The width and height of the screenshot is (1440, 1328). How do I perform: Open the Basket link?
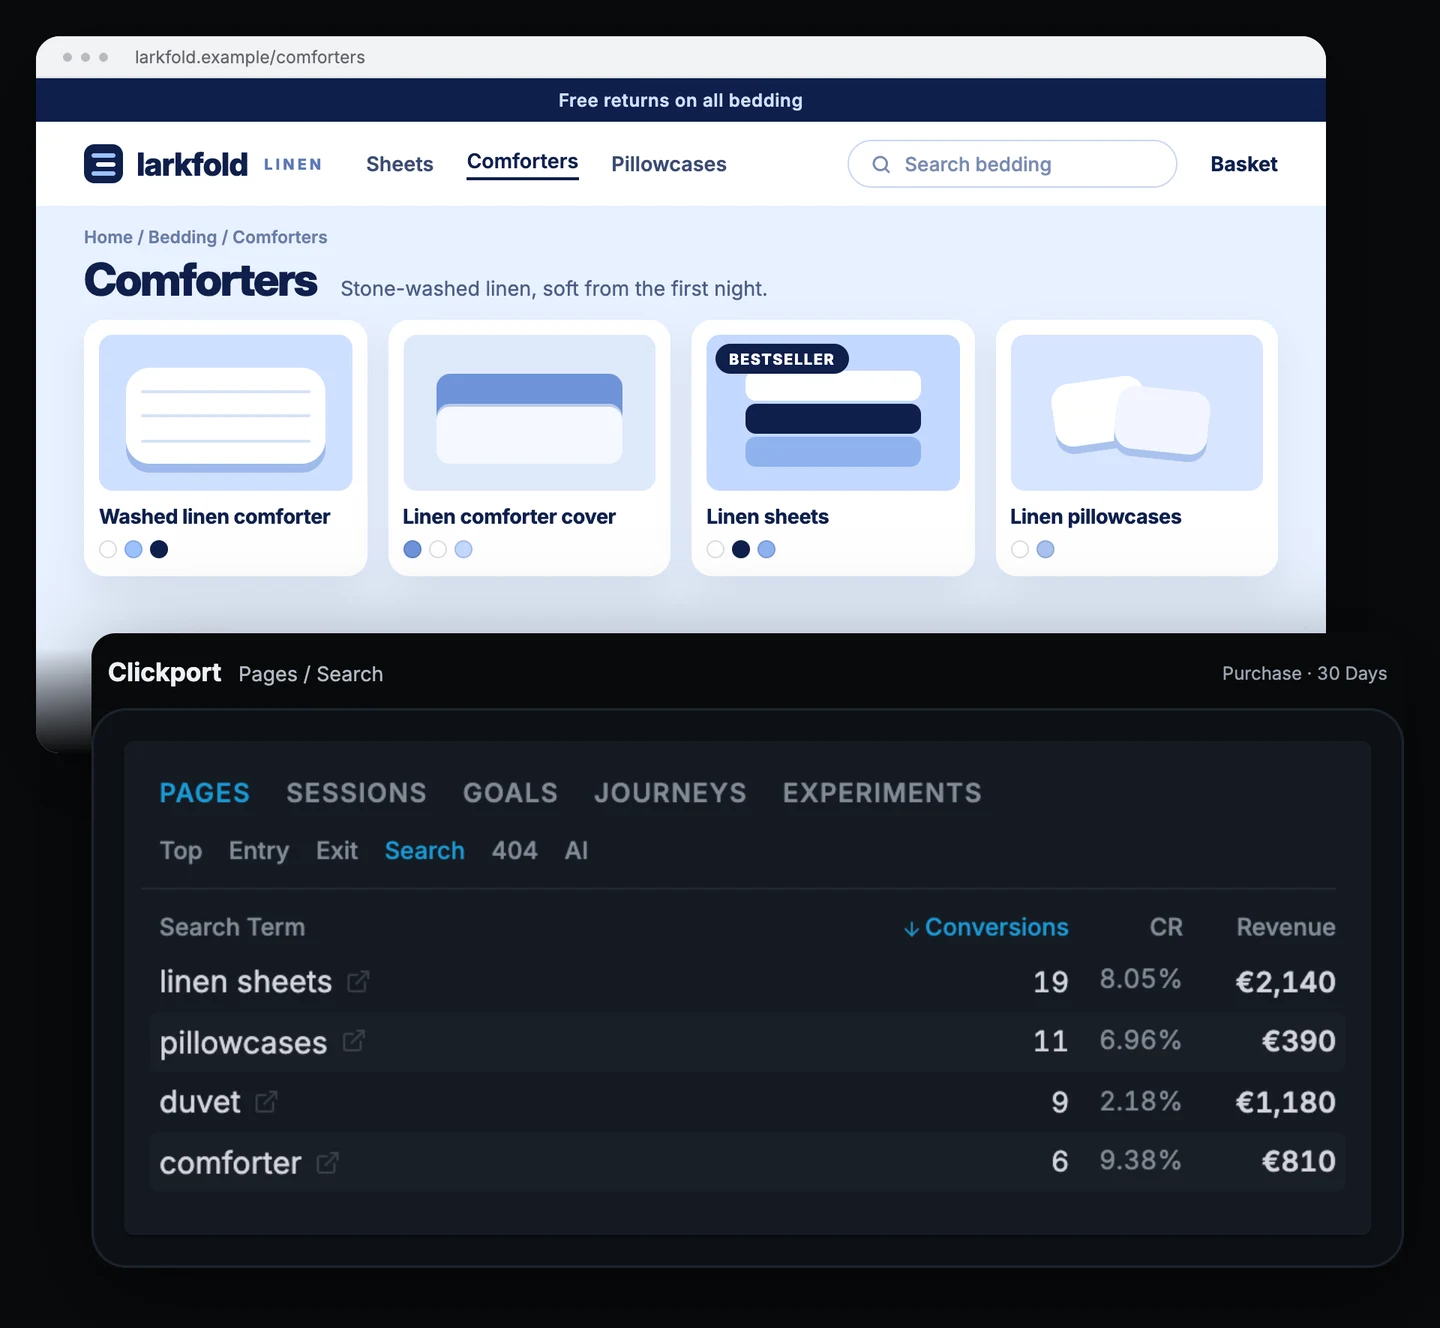(x=1244, y=164)
